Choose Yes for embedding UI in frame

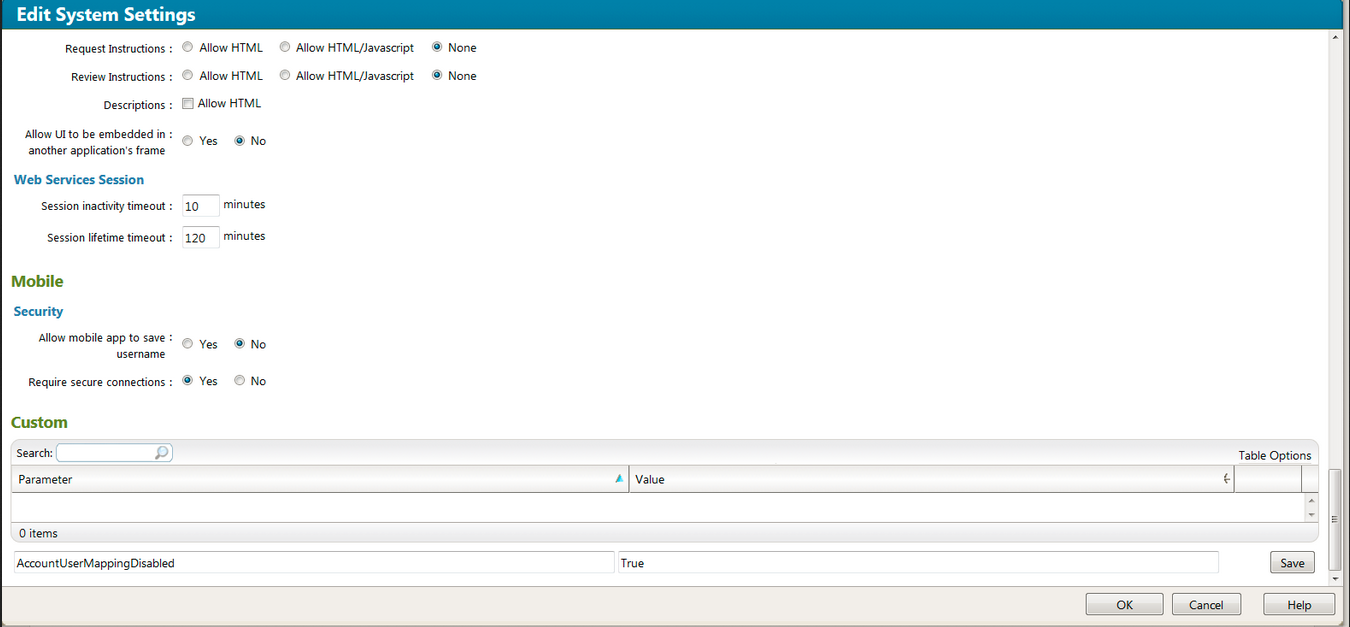tap(188, 141)
